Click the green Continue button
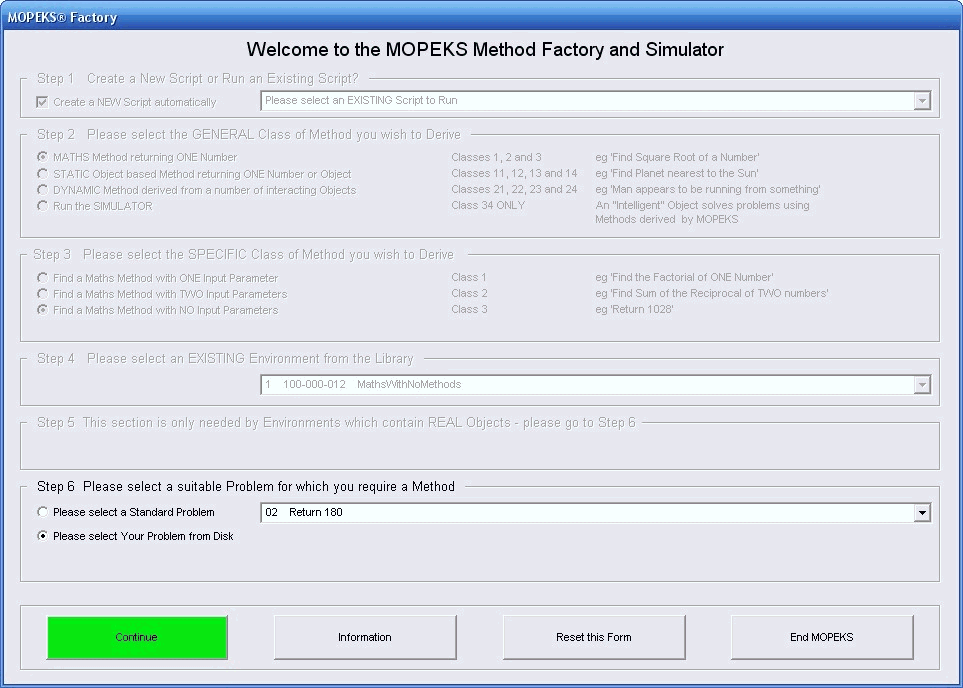 click(137, 637)
